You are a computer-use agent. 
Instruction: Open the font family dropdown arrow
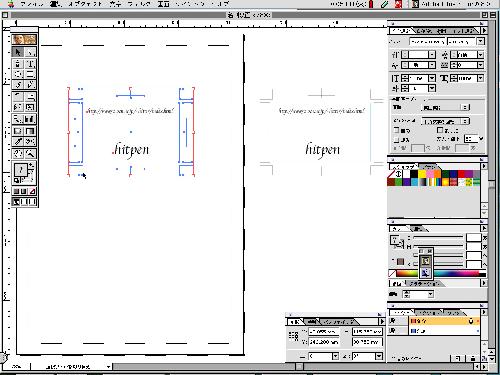pos(480,41)
